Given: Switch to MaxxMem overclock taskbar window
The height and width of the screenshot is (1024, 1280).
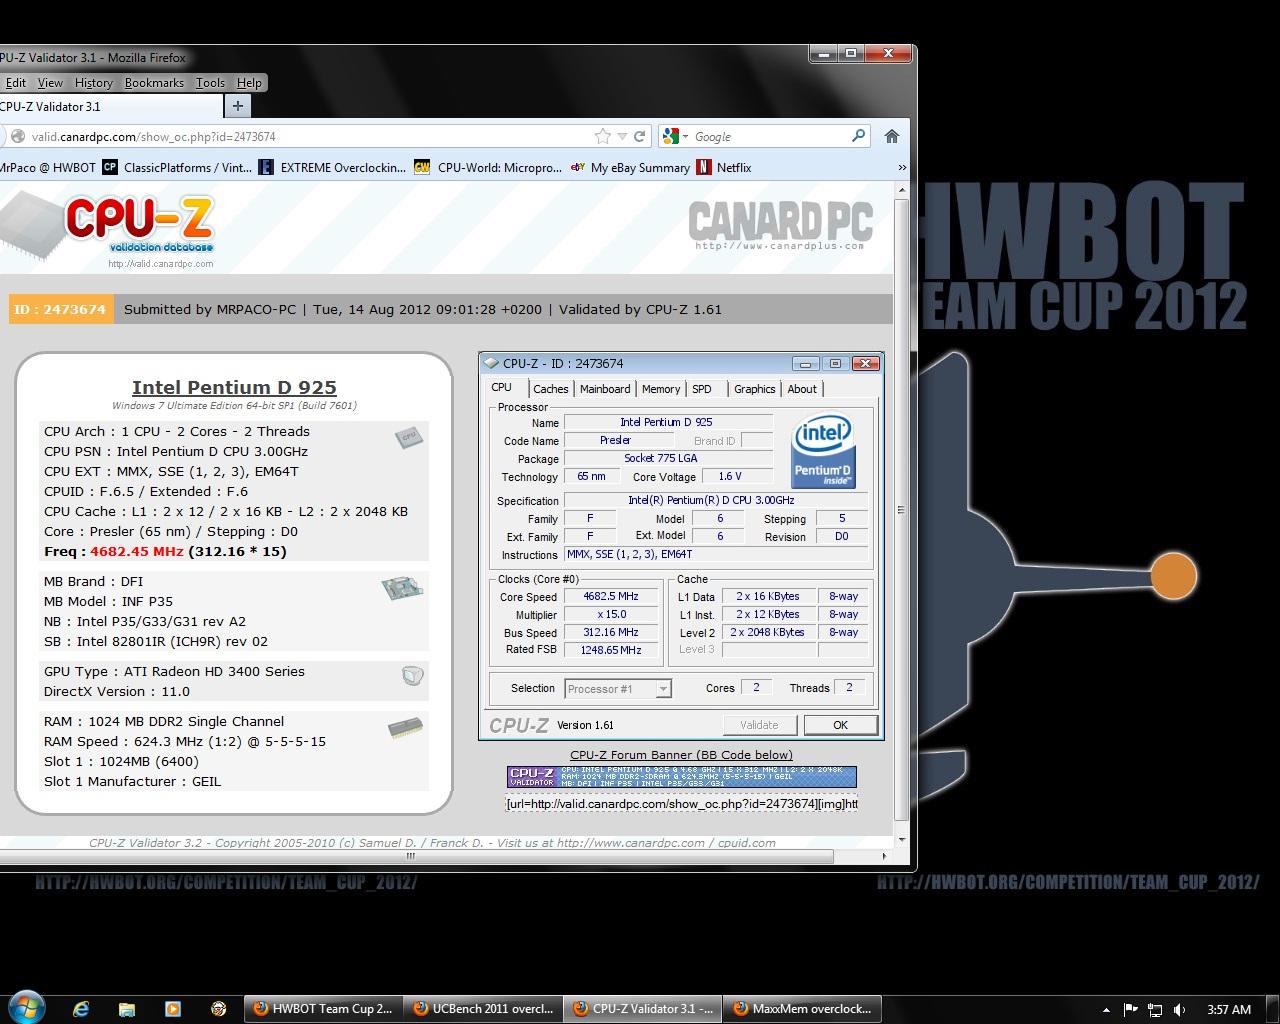Looking at the screenshot, I should (x=804, y=1009).
